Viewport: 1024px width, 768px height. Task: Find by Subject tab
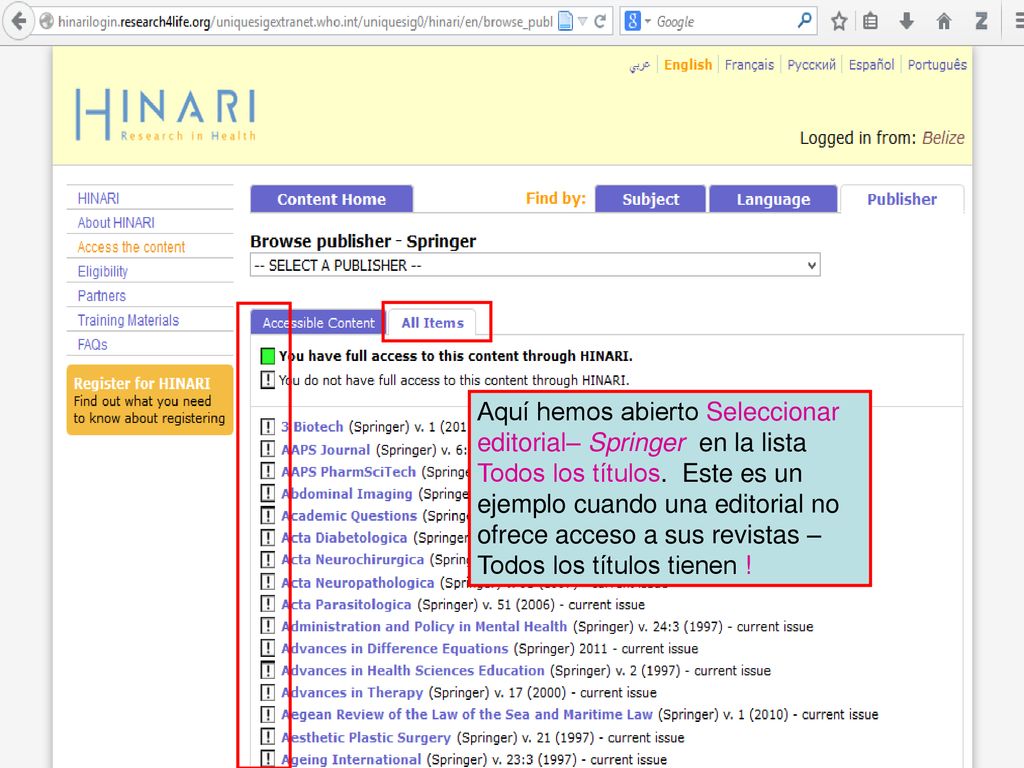[x=650, y=199]
